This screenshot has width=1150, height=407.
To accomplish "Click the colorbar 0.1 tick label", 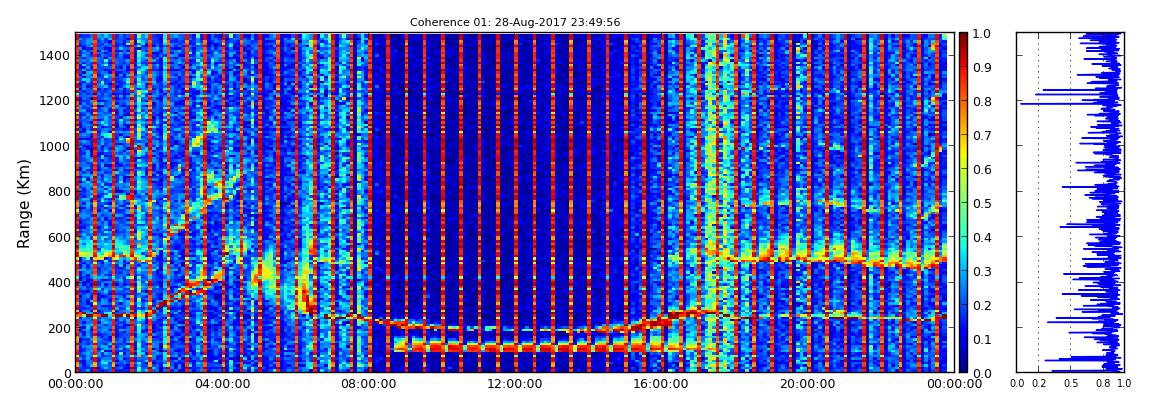I will pyautogui.click(x=983, y=339).
